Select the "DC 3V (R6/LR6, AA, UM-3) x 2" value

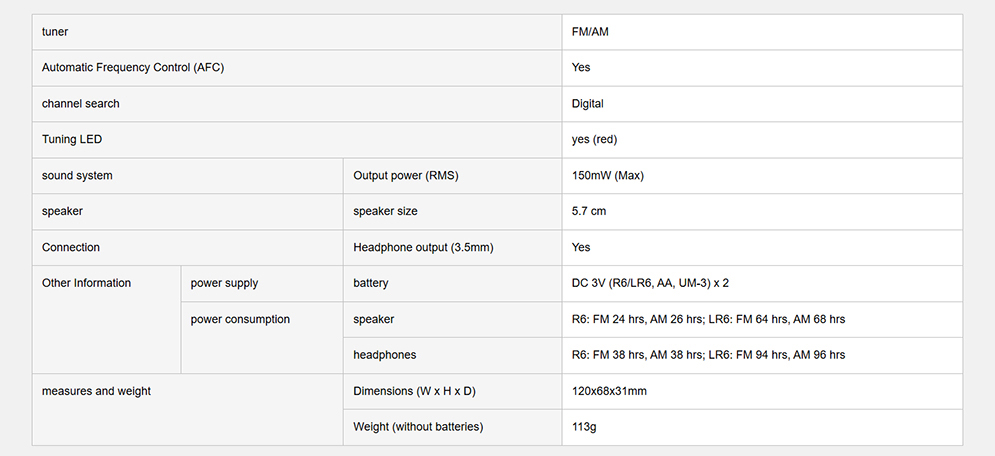(x=657, y=284)
